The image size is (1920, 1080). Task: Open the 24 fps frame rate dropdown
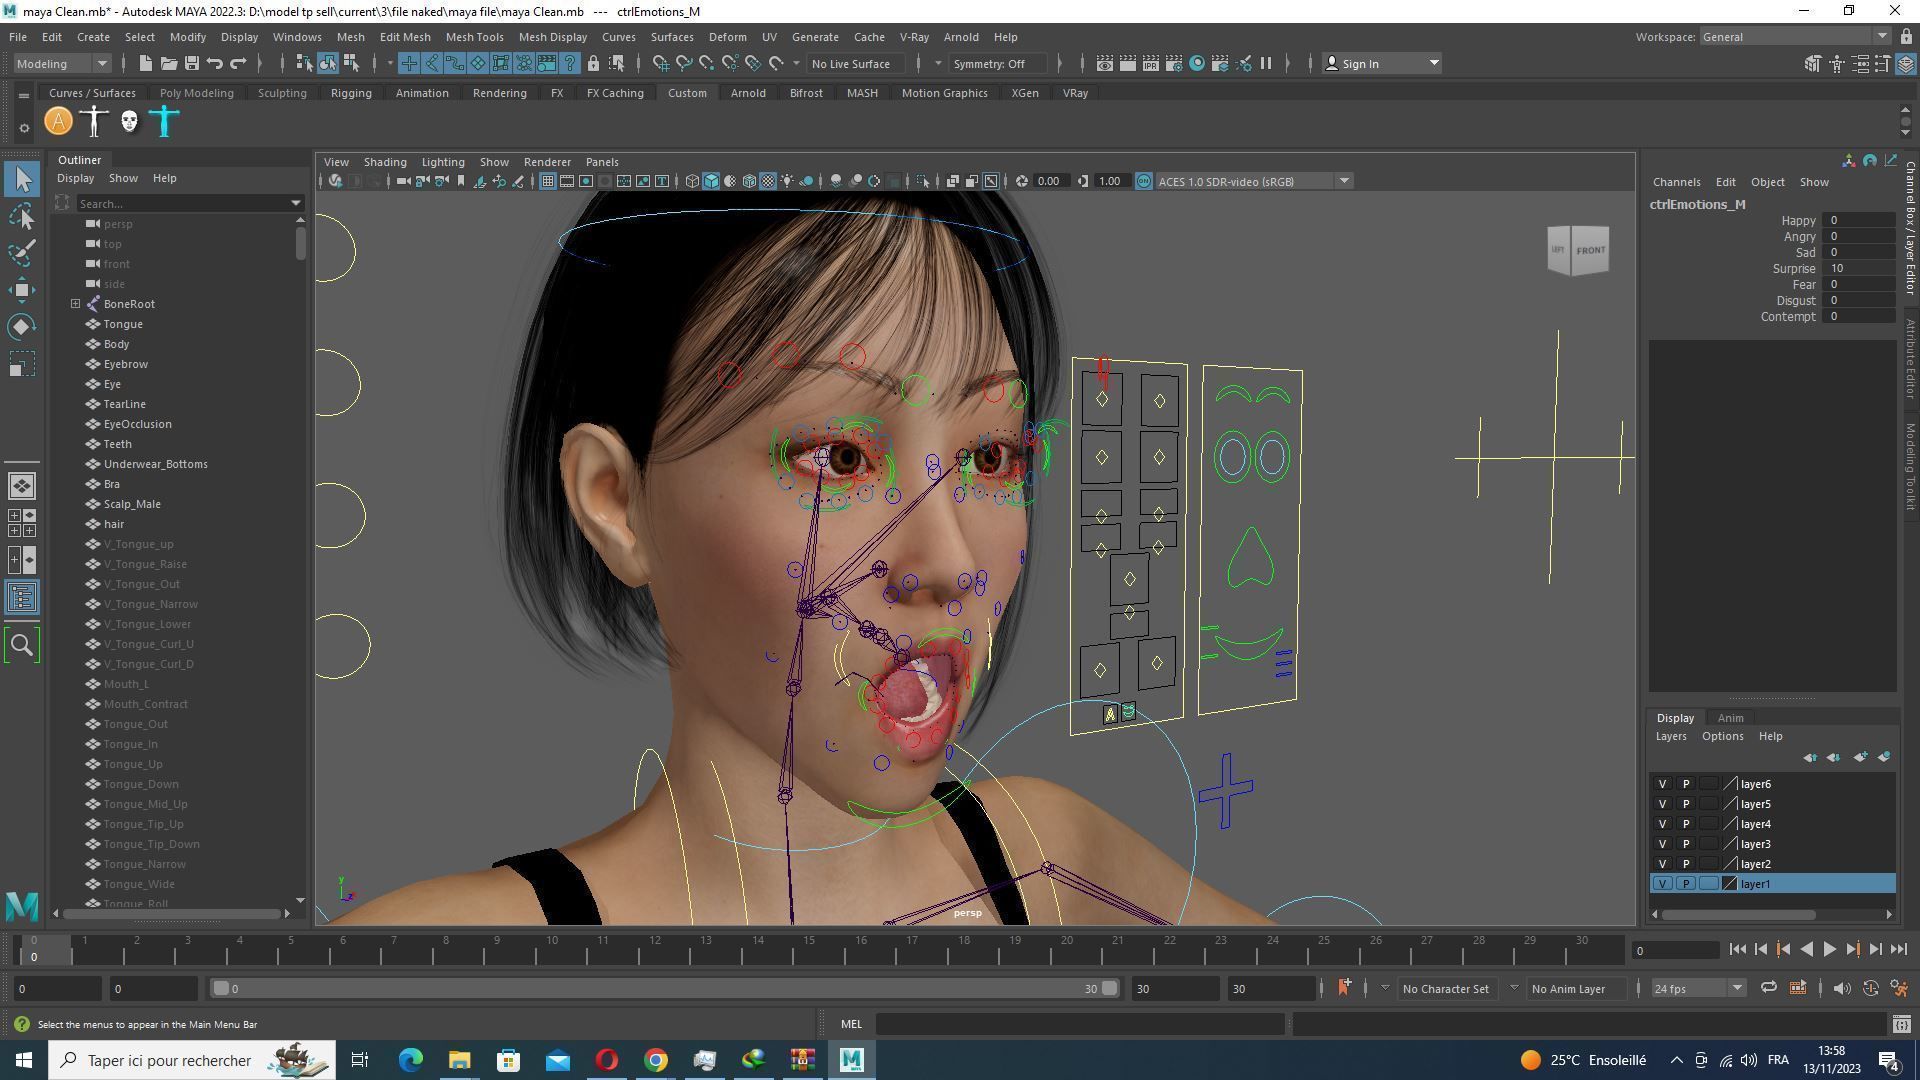(1698, 988)
